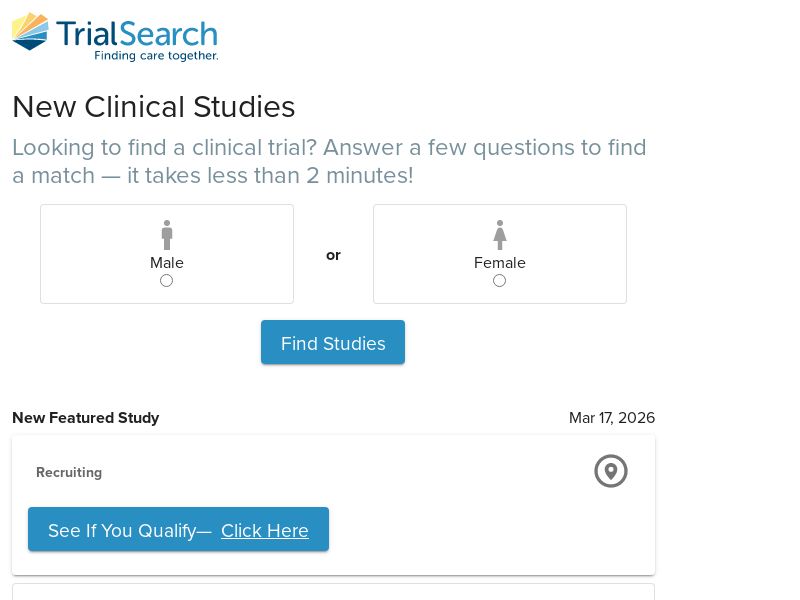The height and width of the screenshot is (600, 800).
Task: Click the female person figure icon
Action: [x=499, y=234]
